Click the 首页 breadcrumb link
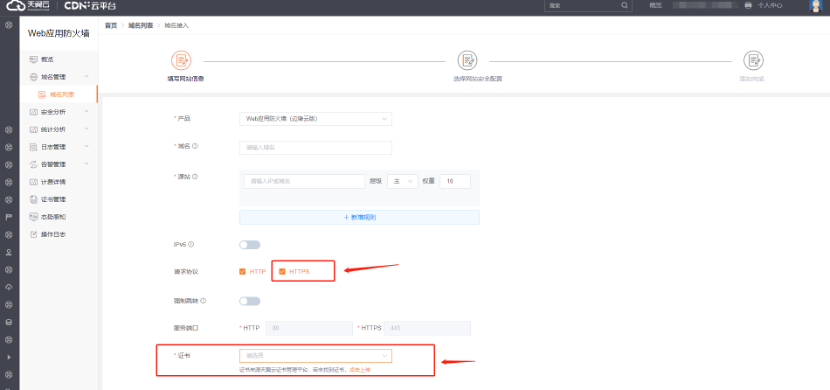The height and width of the screenshot is (390, 830). [x=111, y=25]
